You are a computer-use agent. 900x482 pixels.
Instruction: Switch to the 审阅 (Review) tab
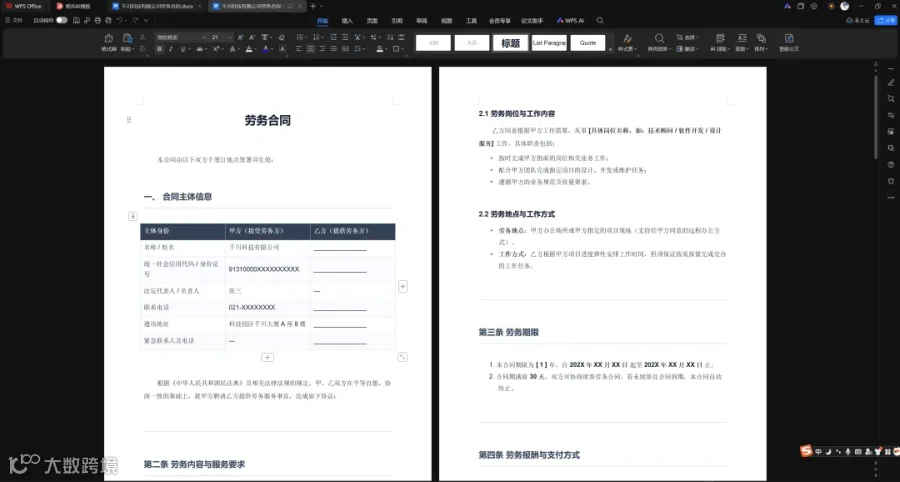point(422,21)
